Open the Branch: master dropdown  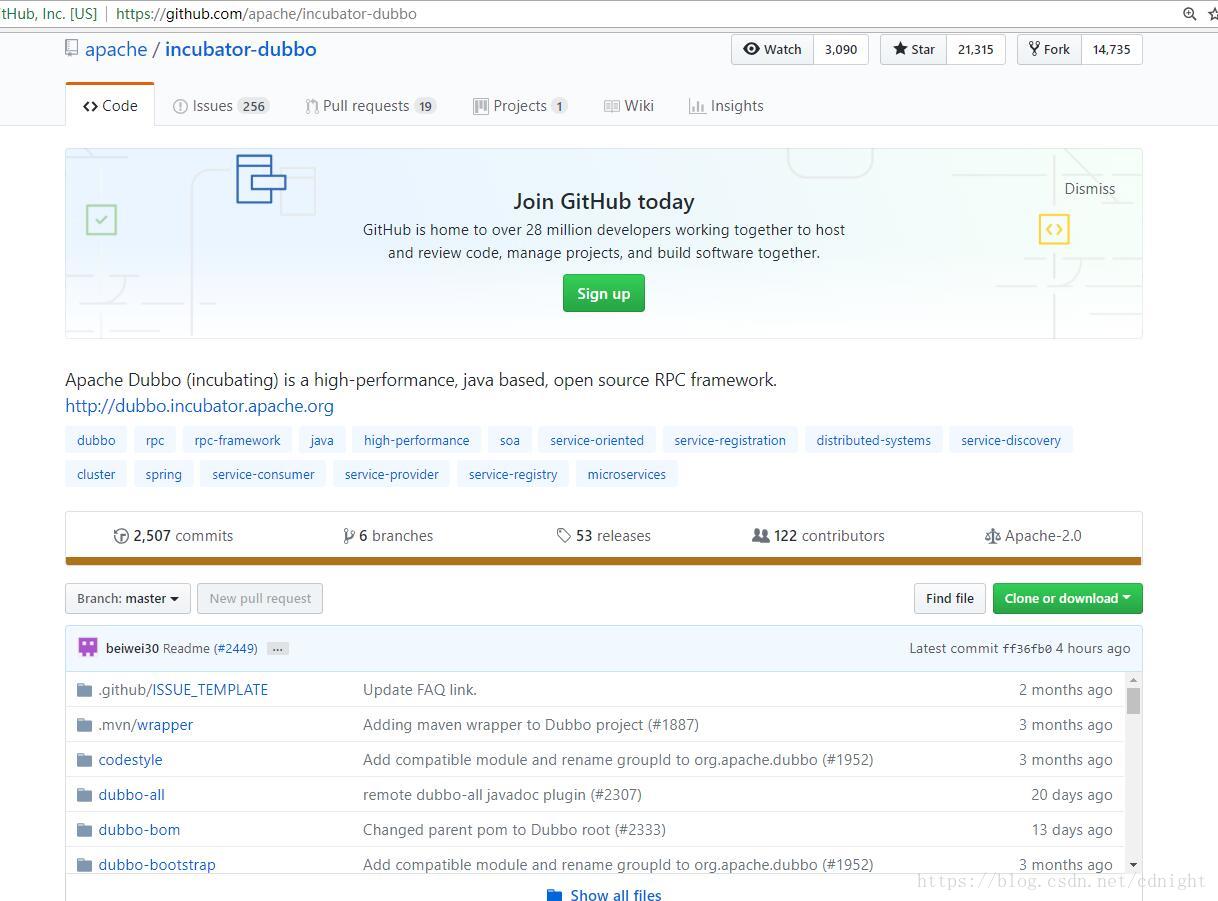click(x=128, y=598)
